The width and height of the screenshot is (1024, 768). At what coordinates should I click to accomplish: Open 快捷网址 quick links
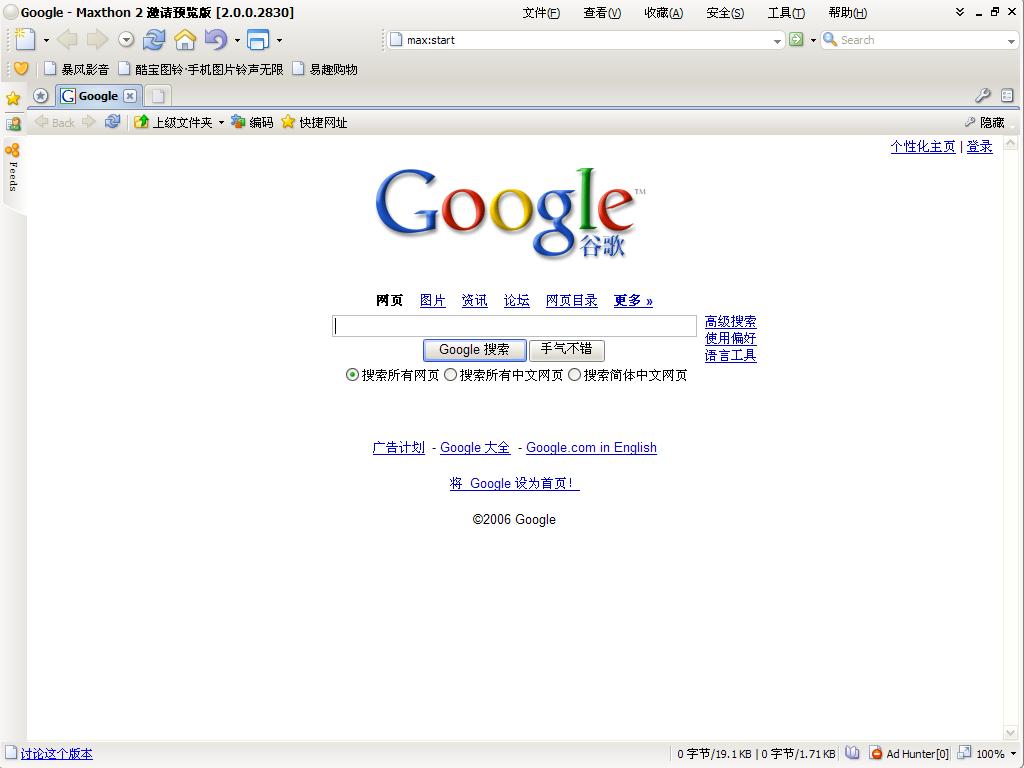click(314, 122)
